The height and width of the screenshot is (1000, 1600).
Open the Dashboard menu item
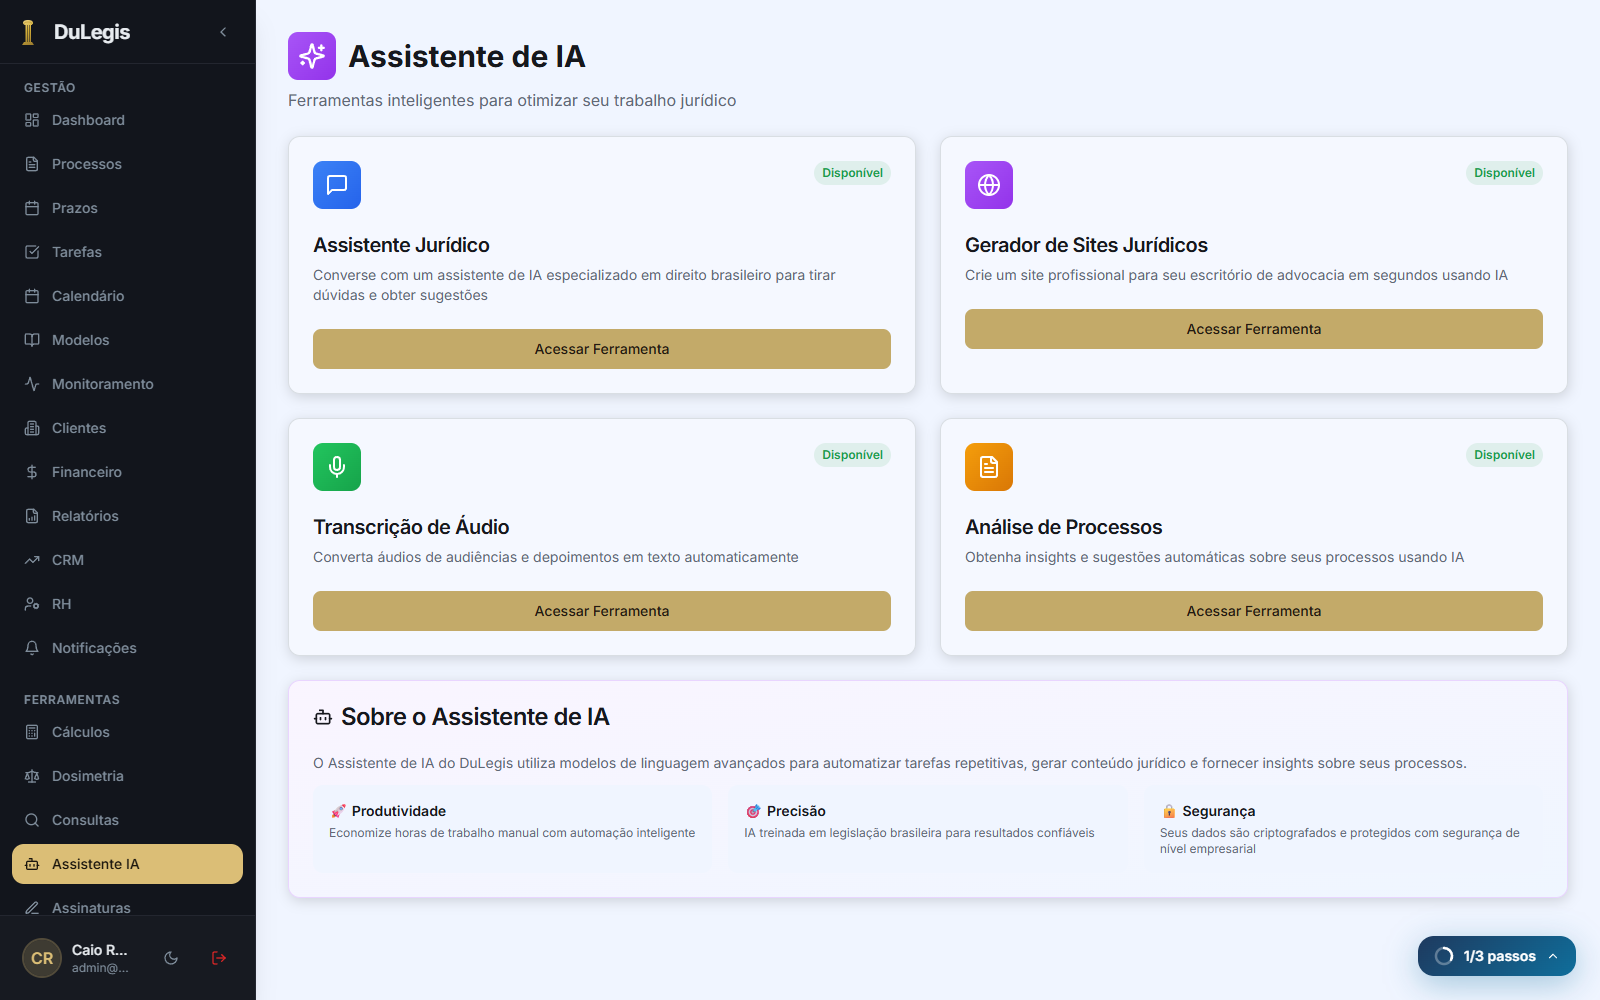[127, 120]
